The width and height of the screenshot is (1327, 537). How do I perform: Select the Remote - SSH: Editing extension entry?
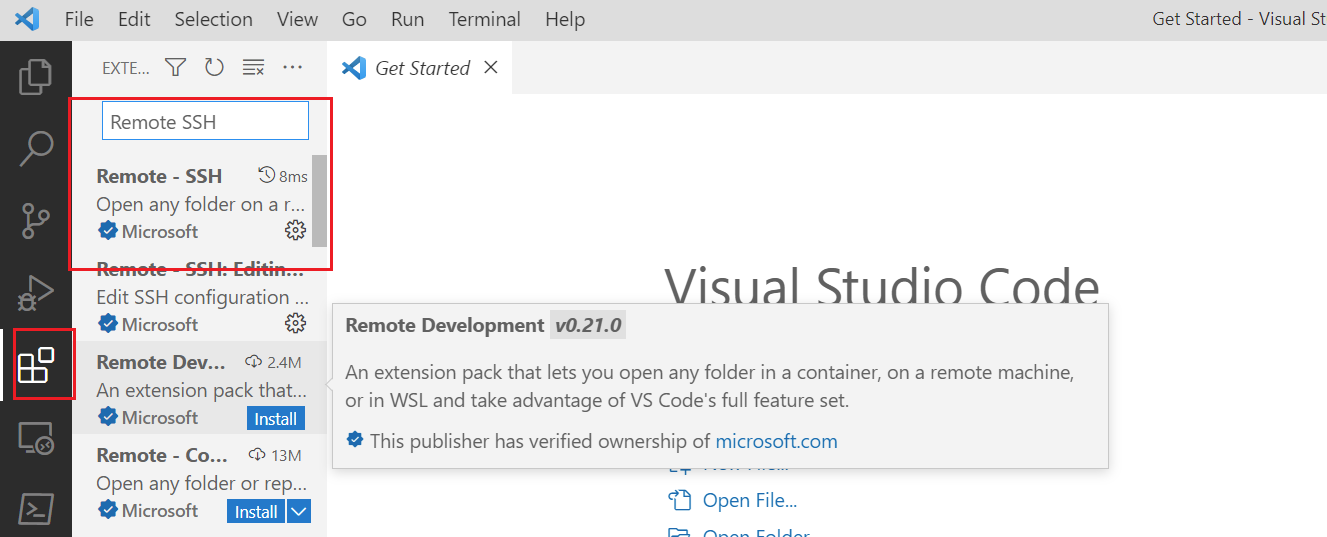click(200, 296)
